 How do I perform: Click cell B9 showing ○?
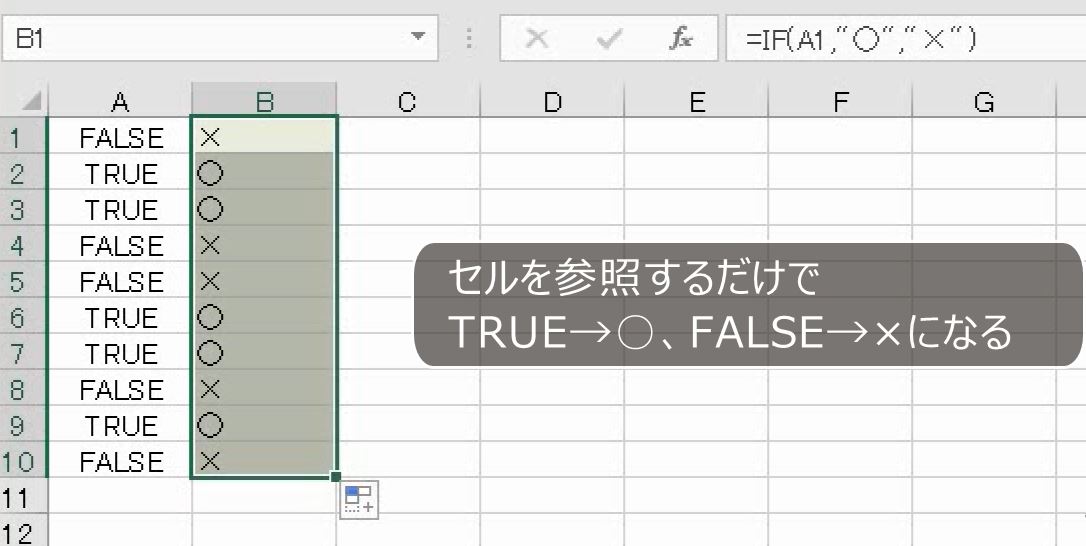[264, 423]
